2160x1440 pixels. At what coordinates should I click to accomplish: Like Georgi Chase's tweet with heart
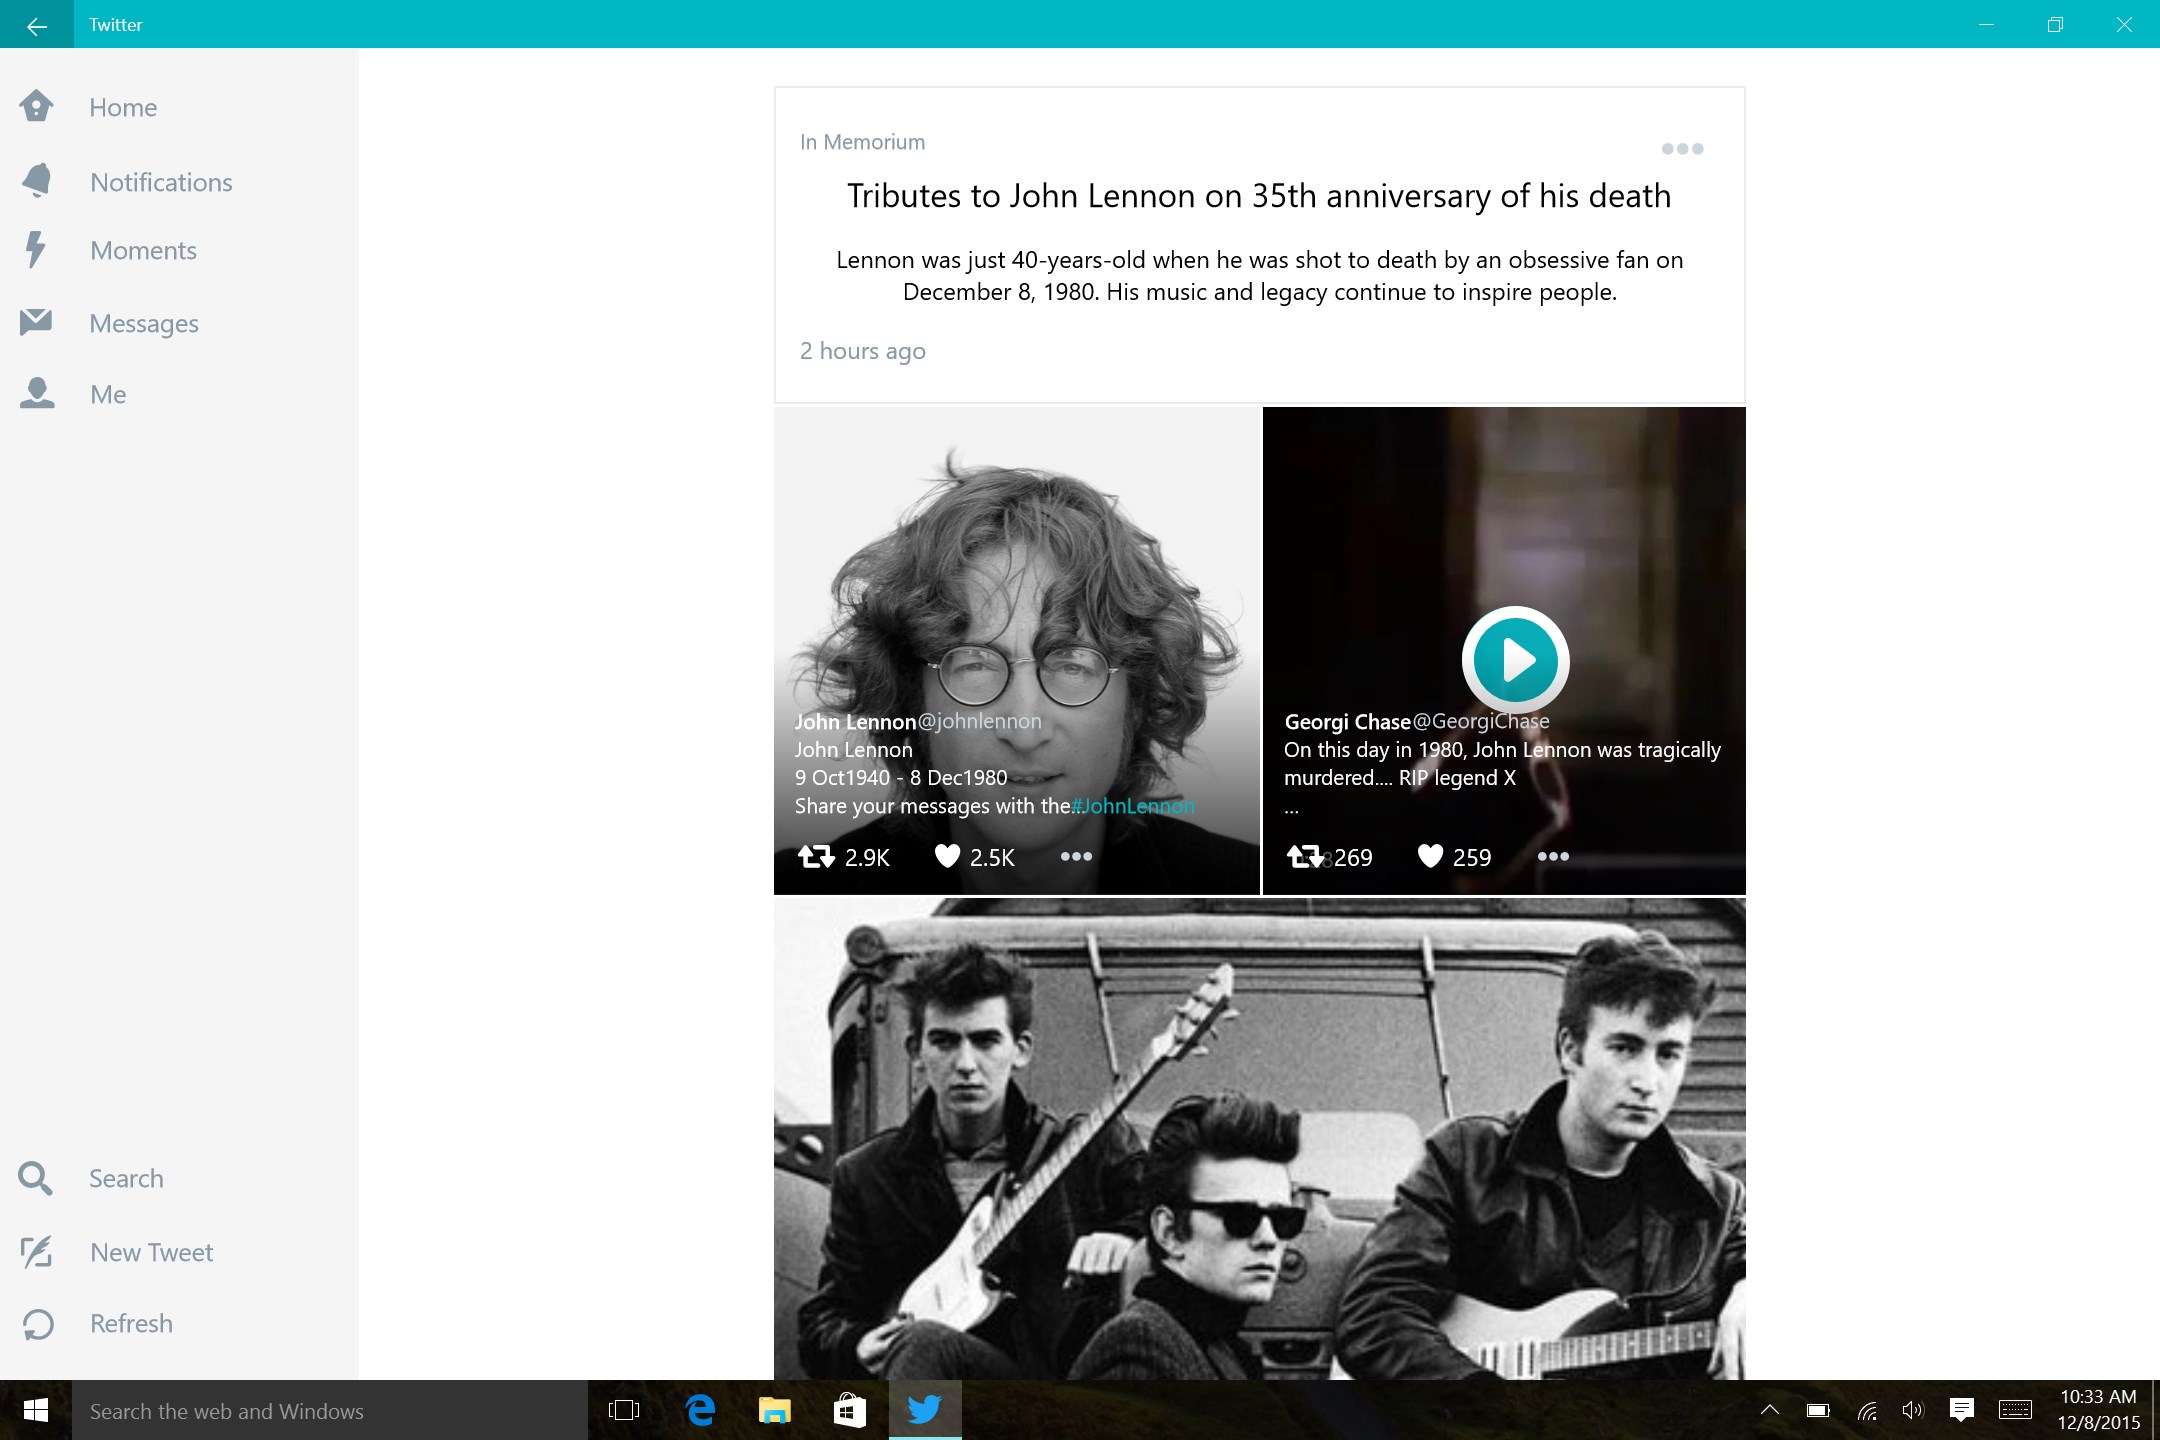point(1430,857)
